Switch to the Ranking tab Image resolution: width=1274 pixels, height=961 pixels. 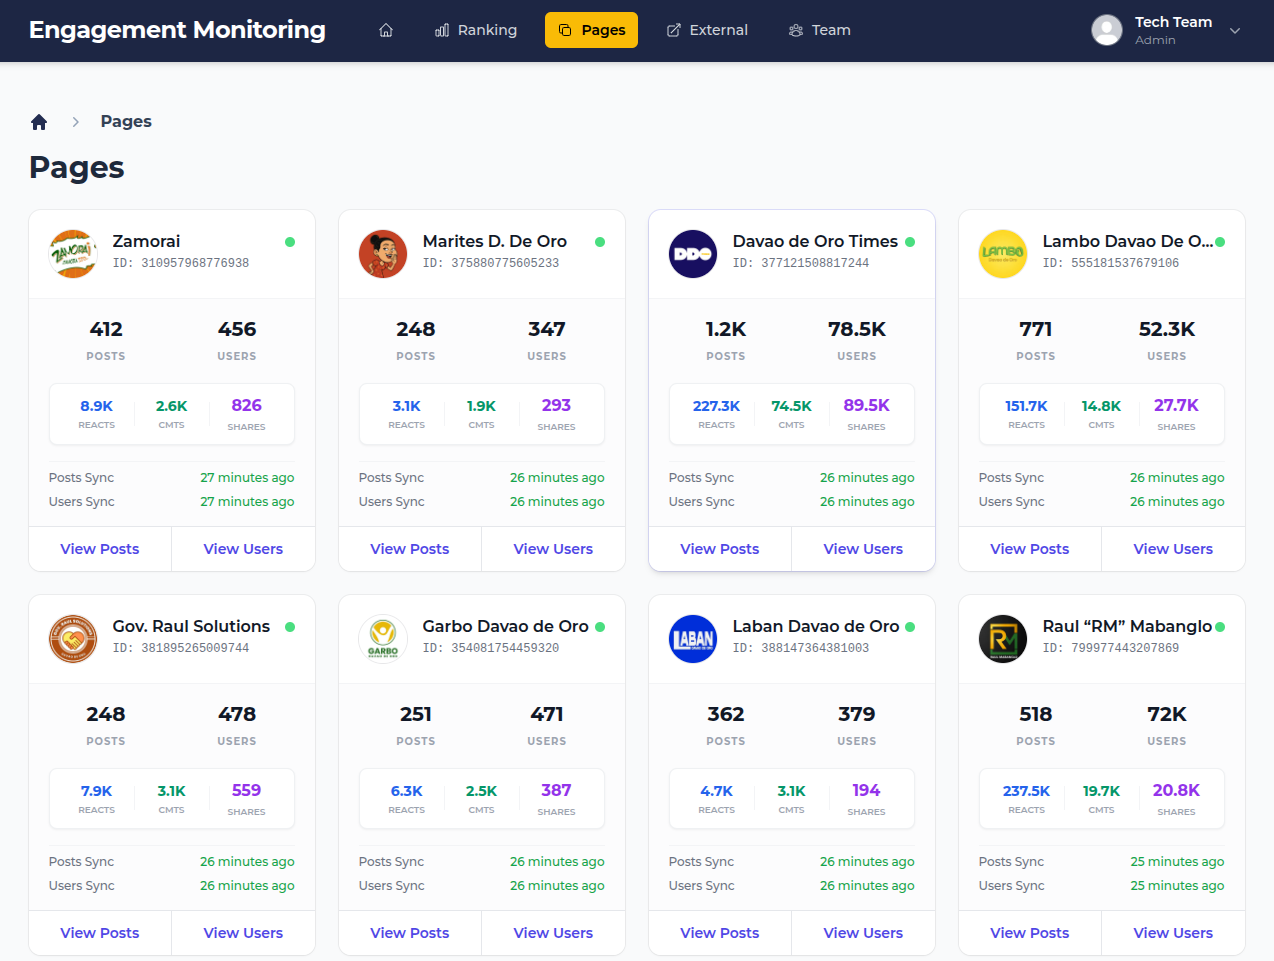pos(476,30)
